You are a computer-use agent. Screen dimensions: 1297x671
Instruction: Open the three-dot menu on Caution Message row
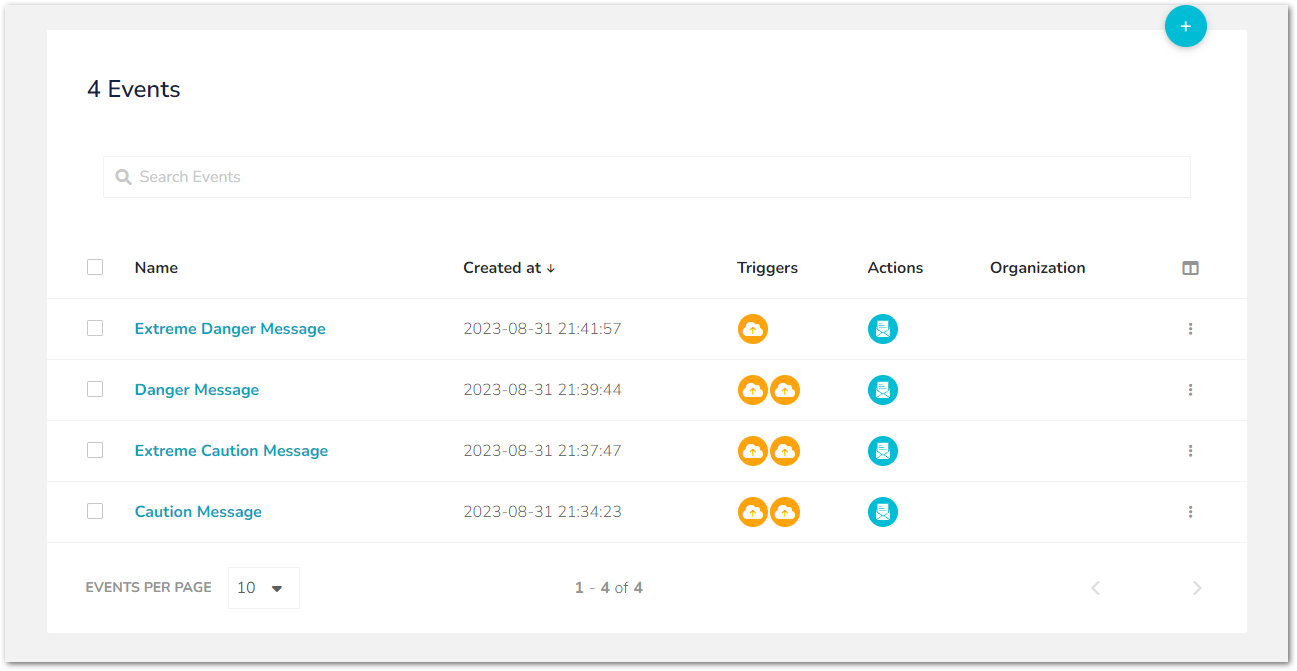pos(1190,511)
